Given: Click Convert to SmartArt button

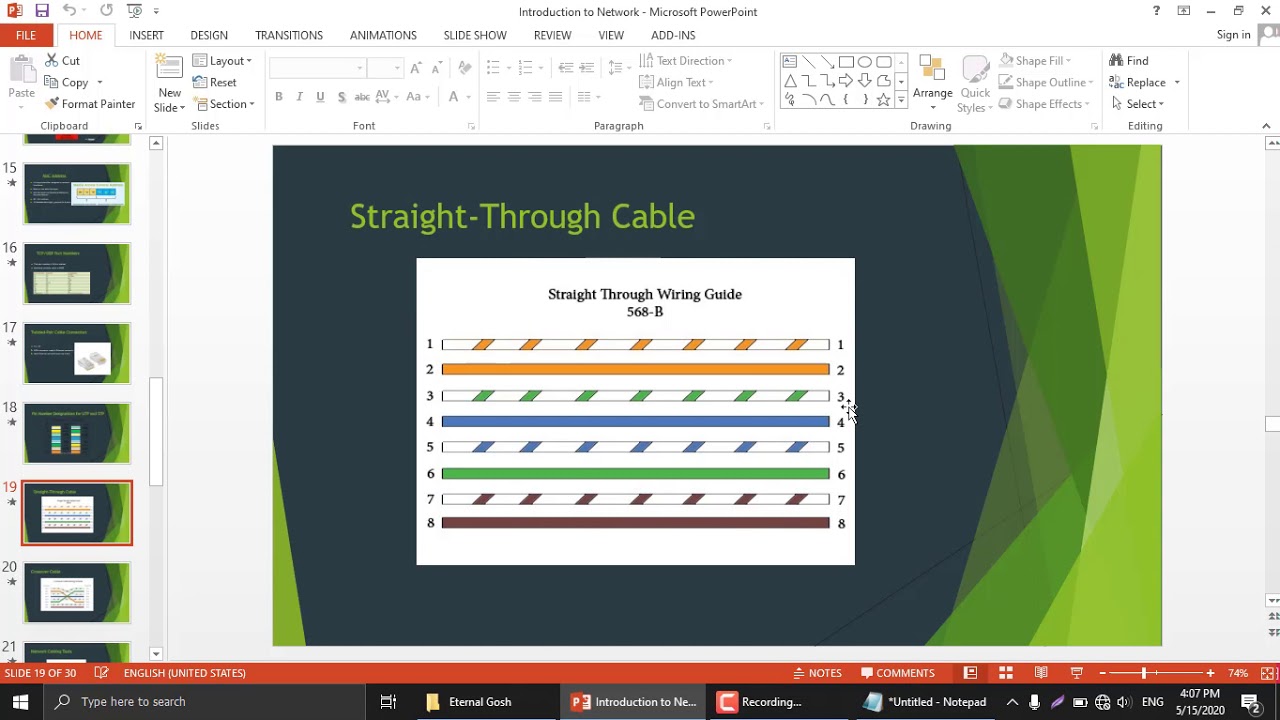Looking at the screenshot, I should [701, 104].
